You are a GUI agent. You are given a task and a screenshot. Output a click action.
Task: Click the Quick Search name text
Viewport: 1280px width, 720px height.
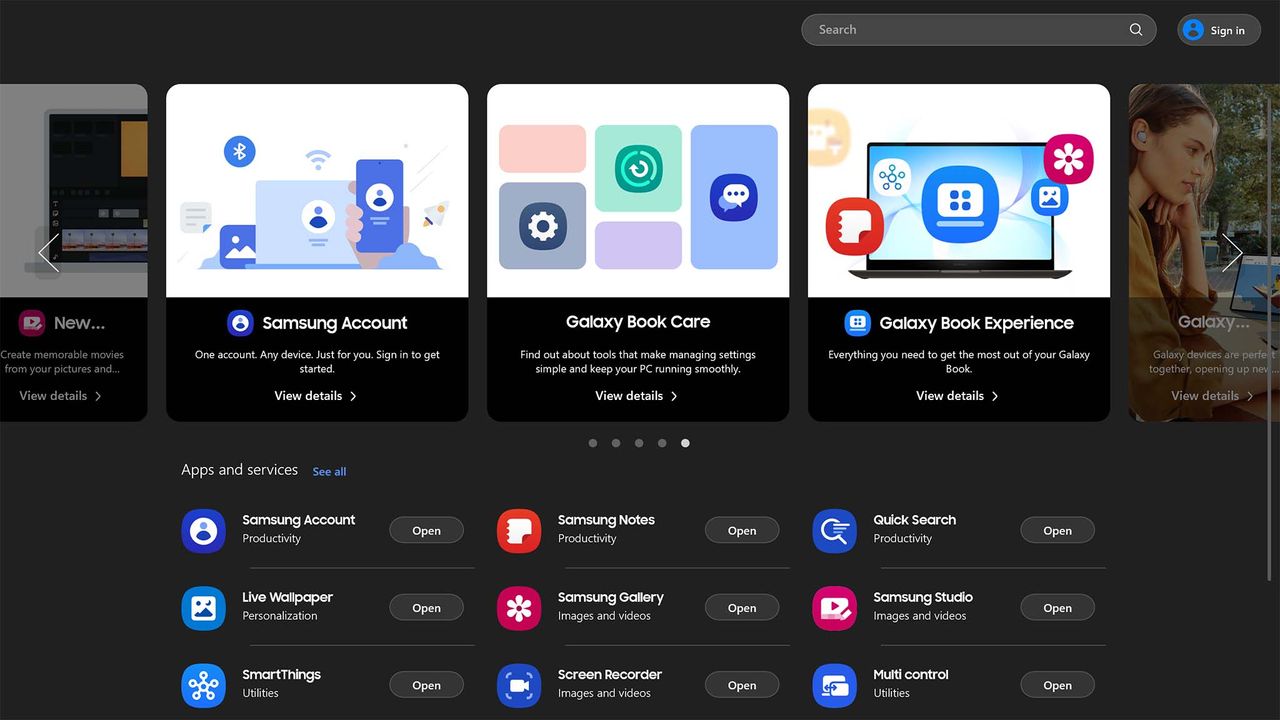[x=915, y=520]
